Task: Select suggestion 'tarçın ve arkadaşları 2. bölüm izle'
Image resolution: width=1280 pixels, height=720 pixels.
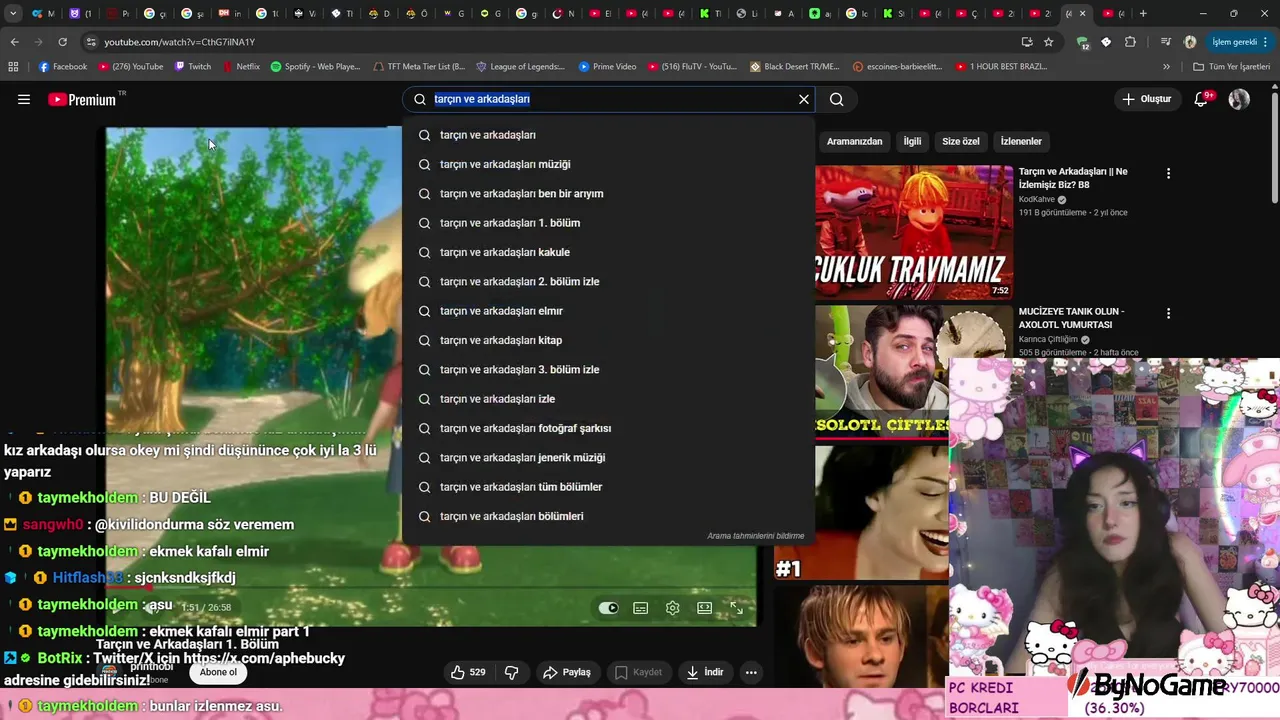Action: point(608,281)
